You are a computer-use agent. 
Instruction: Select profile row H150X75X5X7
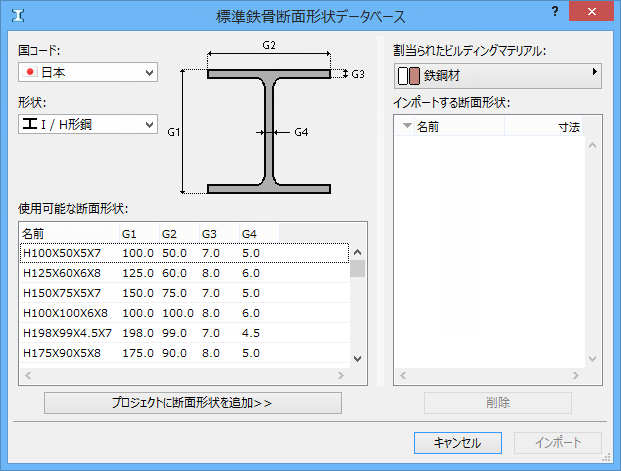click(x=185, y=293)
